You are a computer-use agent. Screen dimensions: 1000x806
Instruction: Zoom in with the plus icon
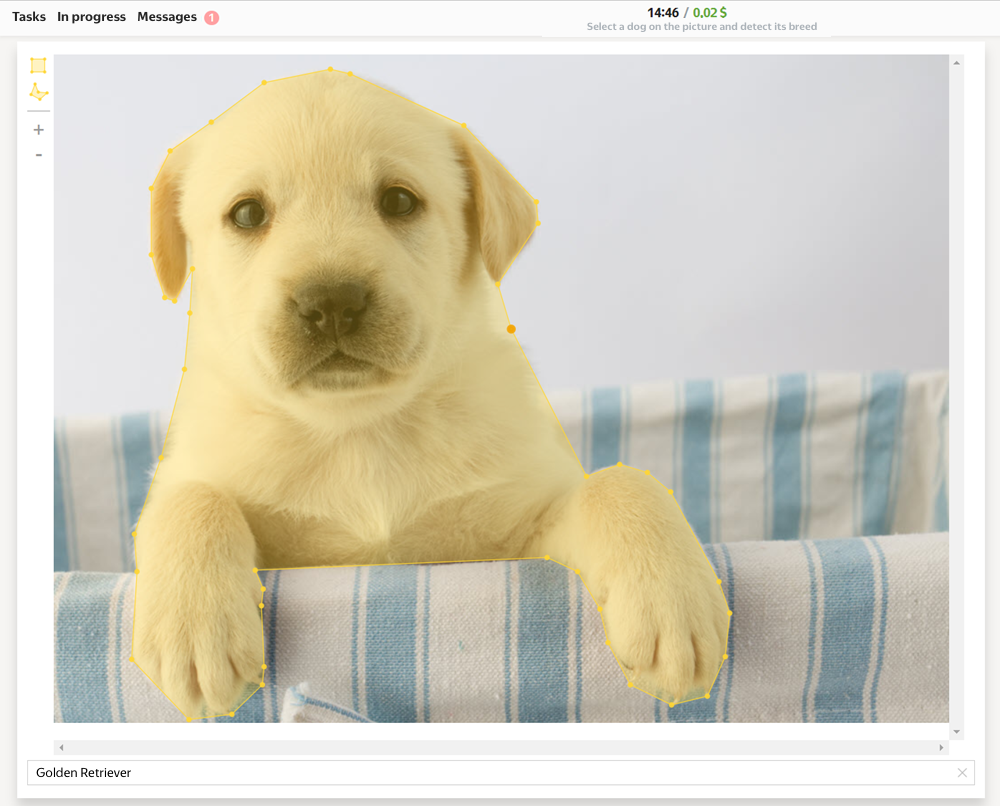pyautogui.click(x=38, y=130)
